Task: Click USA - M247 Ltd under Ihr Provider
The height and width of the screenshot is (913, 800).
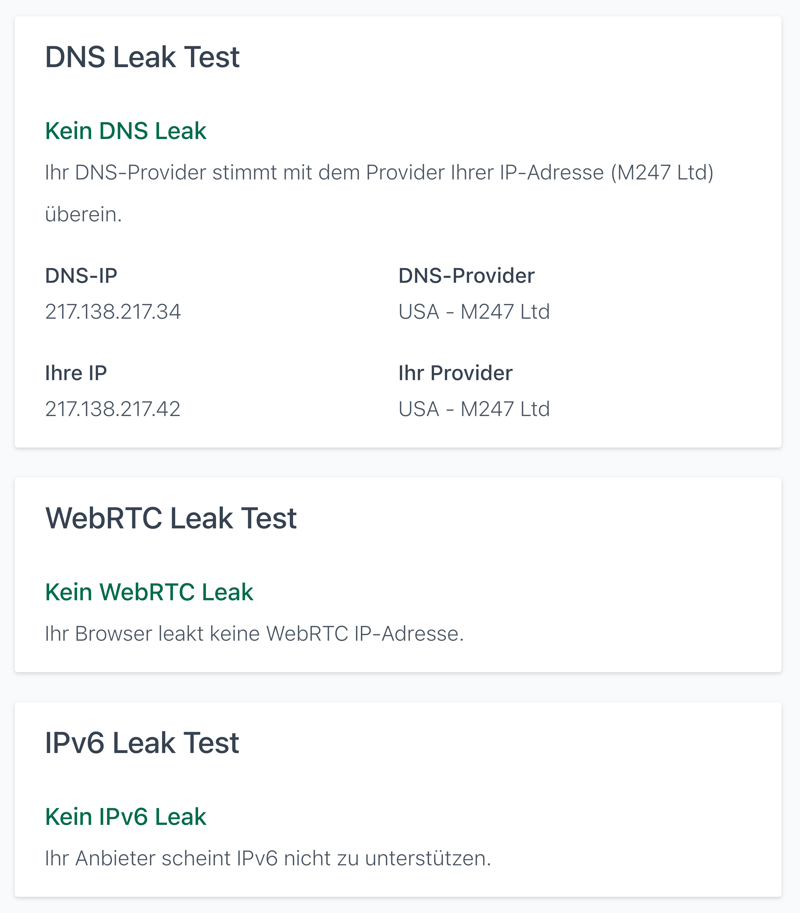Action: pyautogui.click(x=474, y=409)
